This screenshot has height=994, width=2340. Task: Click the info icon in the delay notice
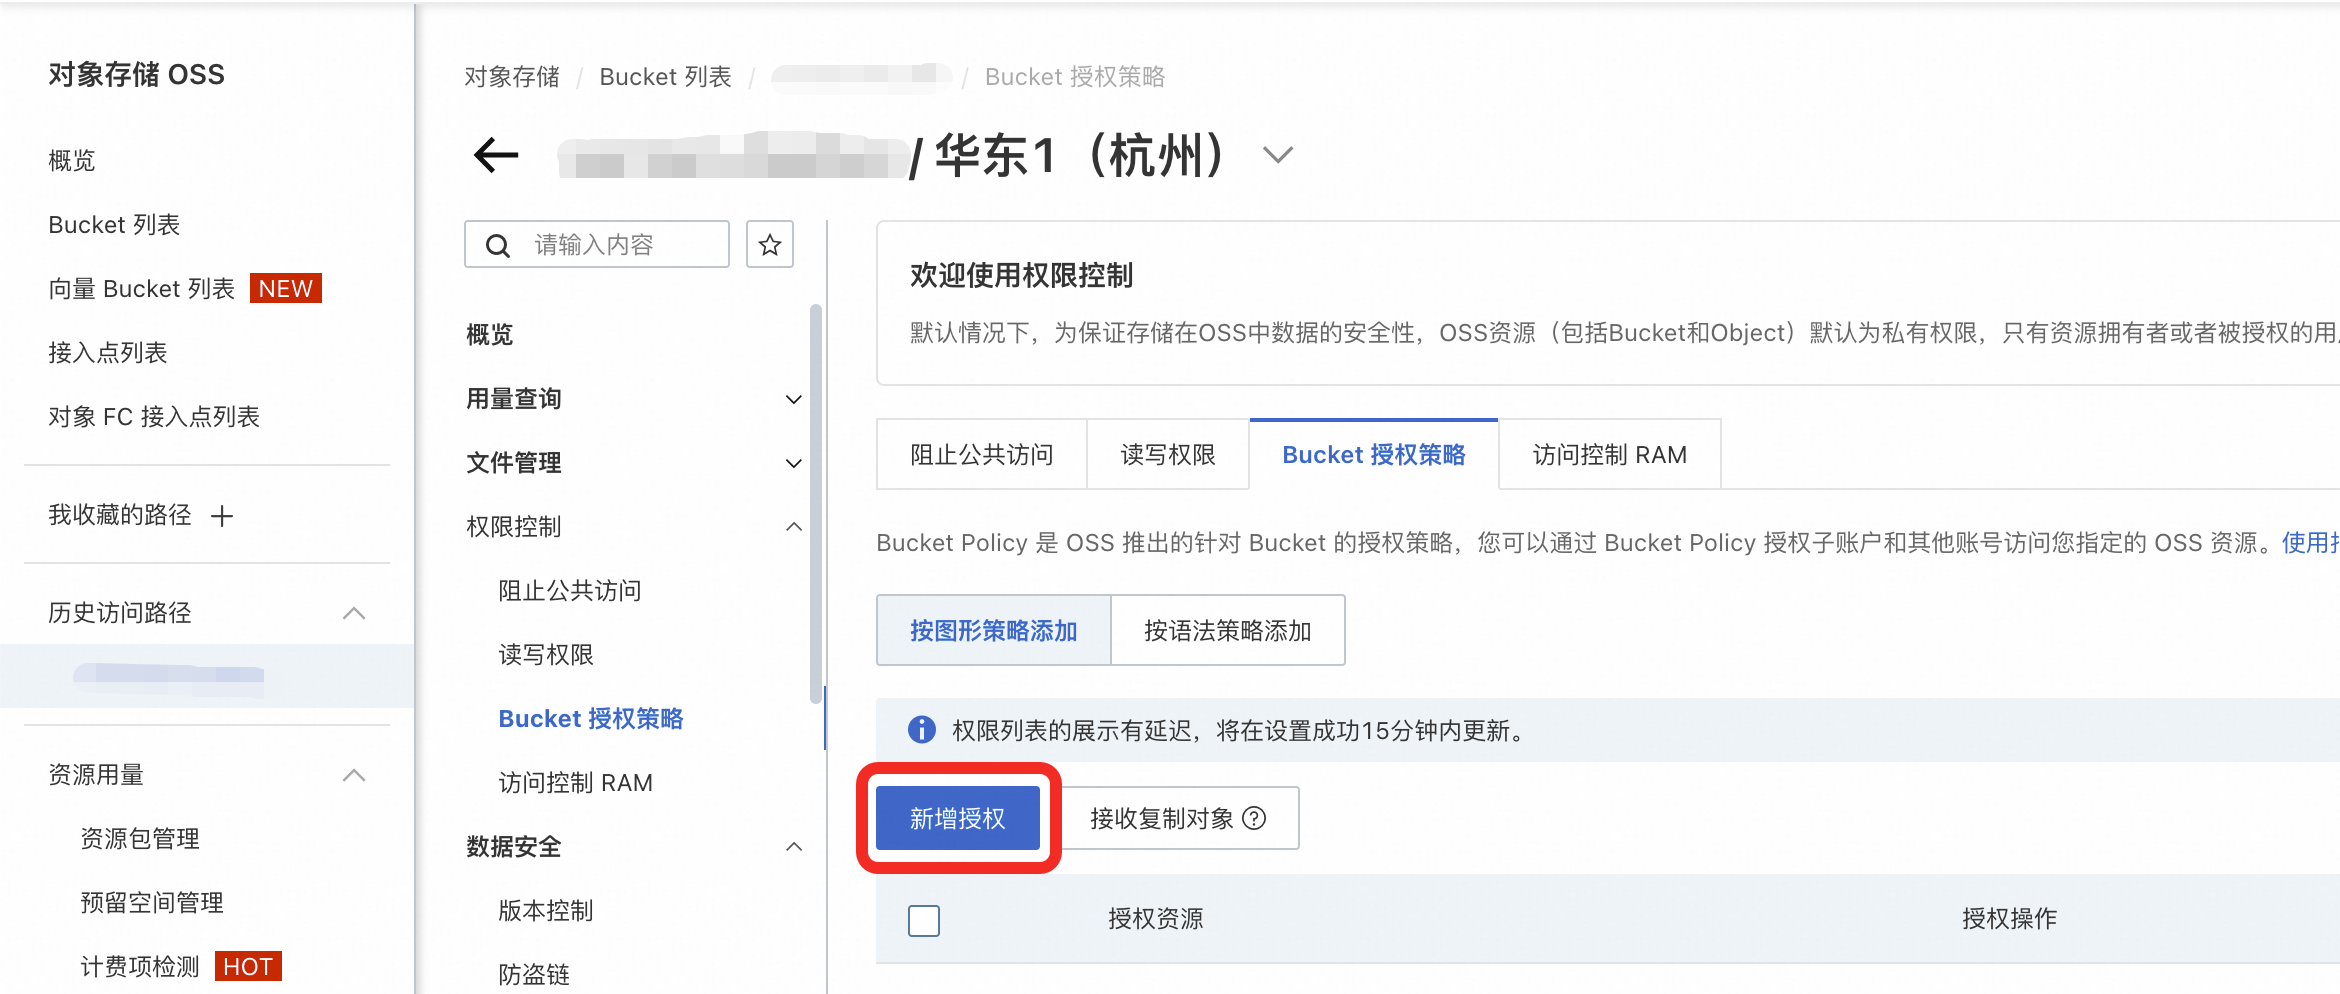[921, 730]
